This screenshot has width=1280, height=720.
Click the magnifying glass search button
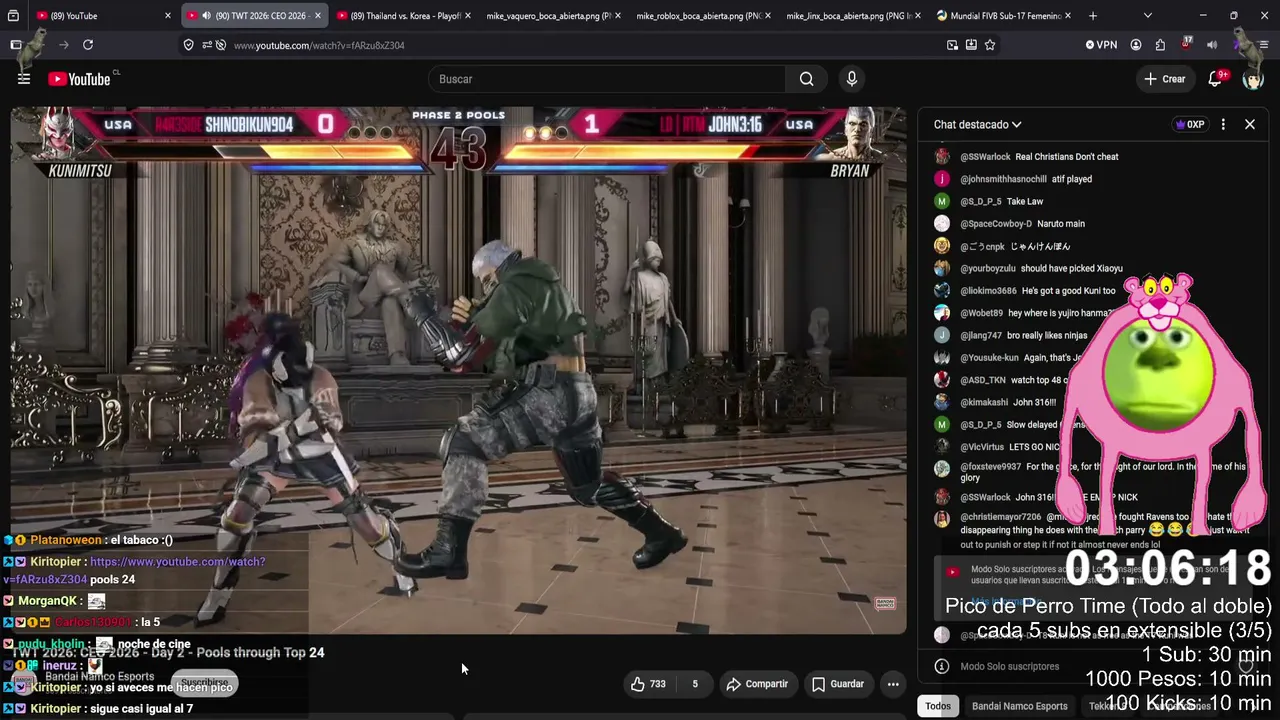click(807, 79)
